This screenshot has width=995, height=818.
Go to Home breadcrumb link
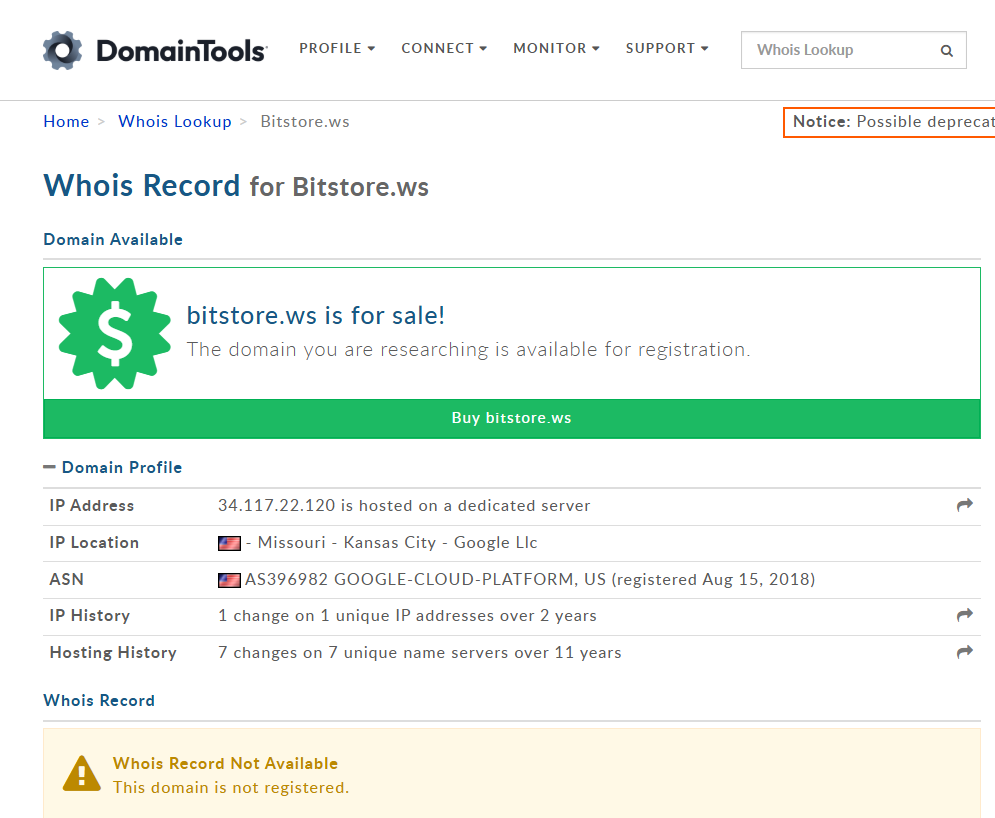(x=66, y=121)
